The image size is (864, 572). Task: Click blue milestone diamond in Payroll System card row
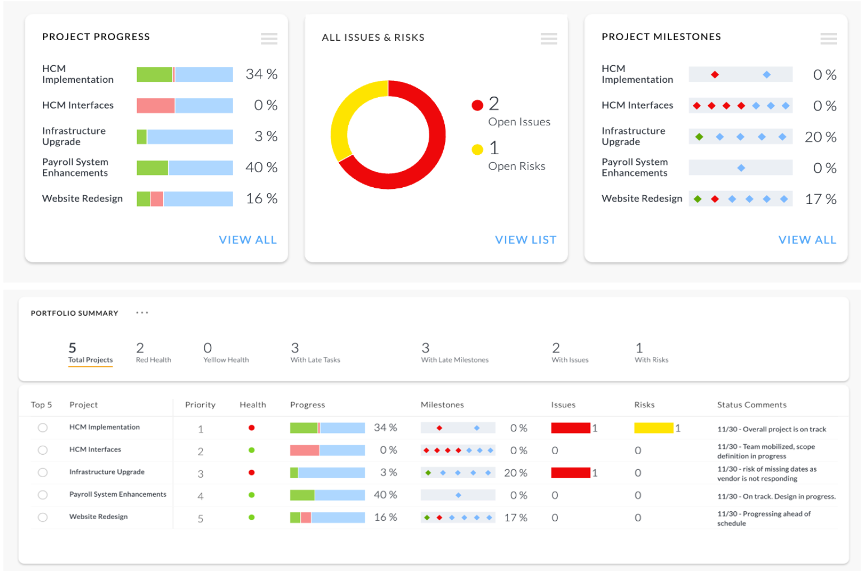(x=741, y=168)
